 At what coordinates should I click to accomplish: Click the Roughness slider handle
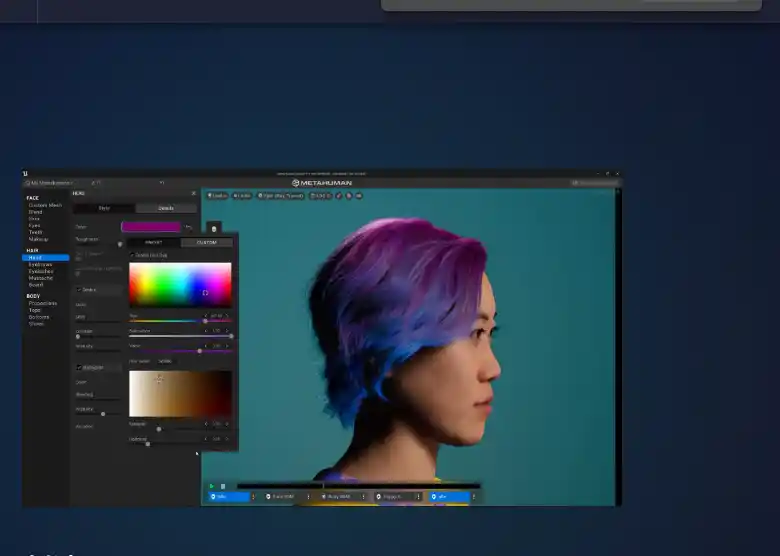[x=120, y=244]
